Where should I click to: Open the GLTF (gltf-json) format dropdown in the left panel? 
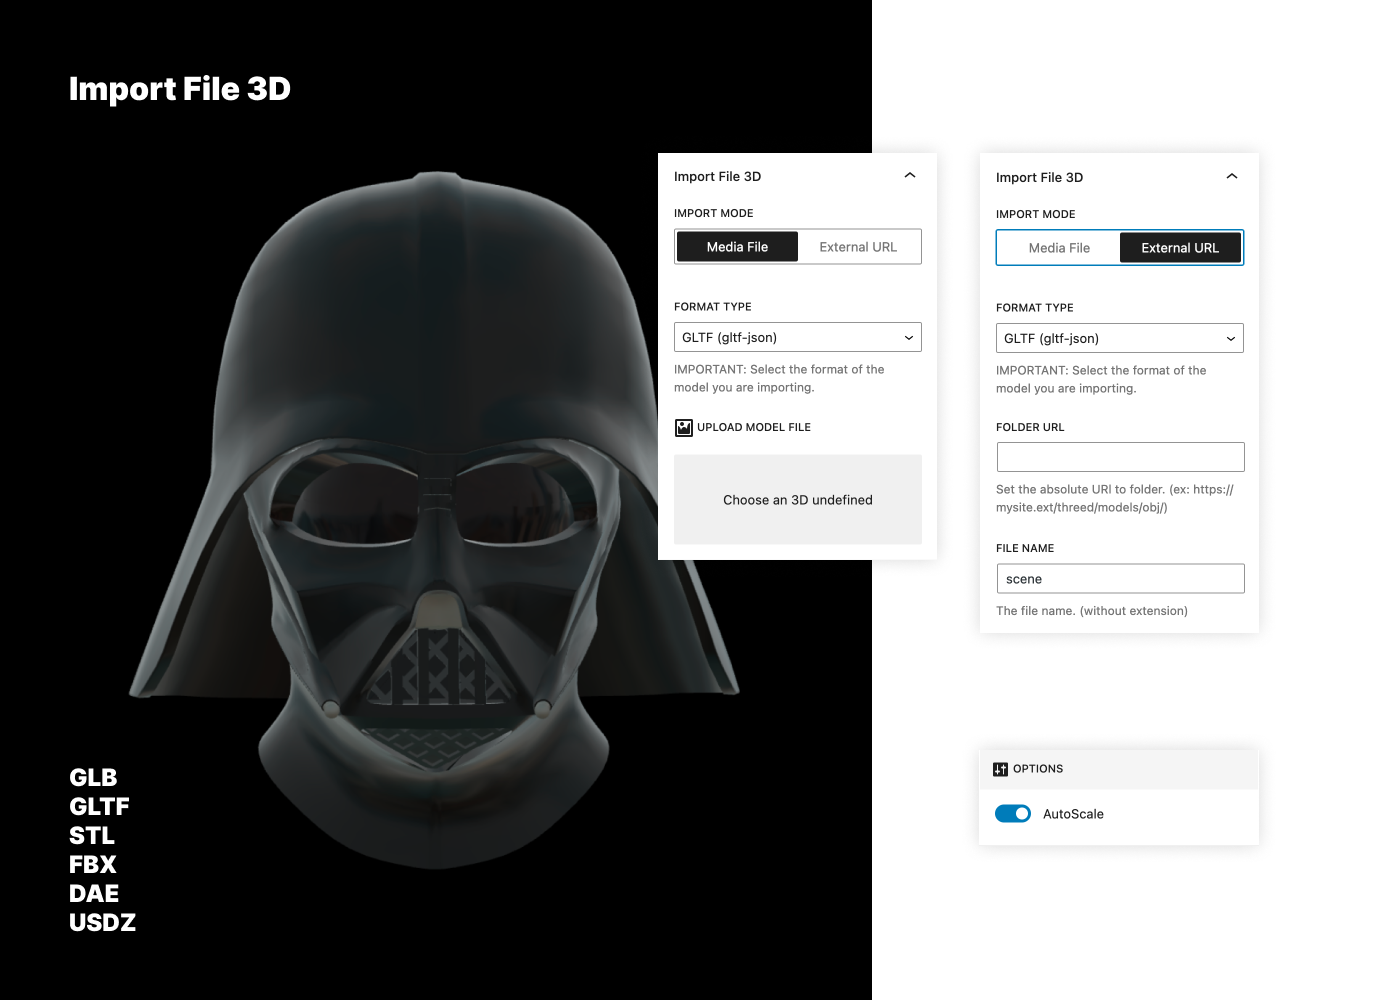tap(797, 337)
